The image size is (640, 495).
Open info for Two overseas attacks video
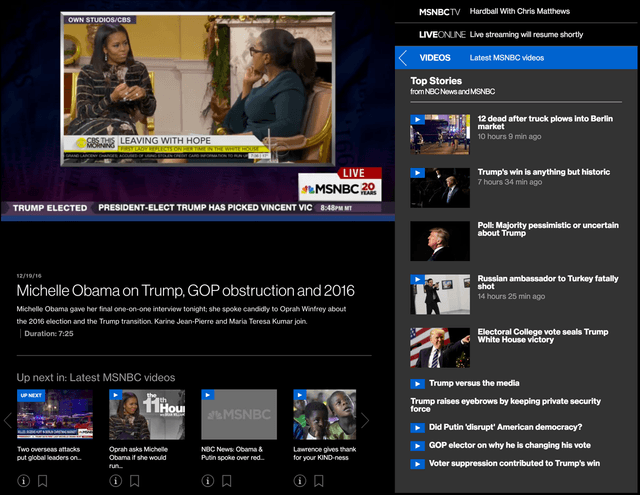(24, 481)
